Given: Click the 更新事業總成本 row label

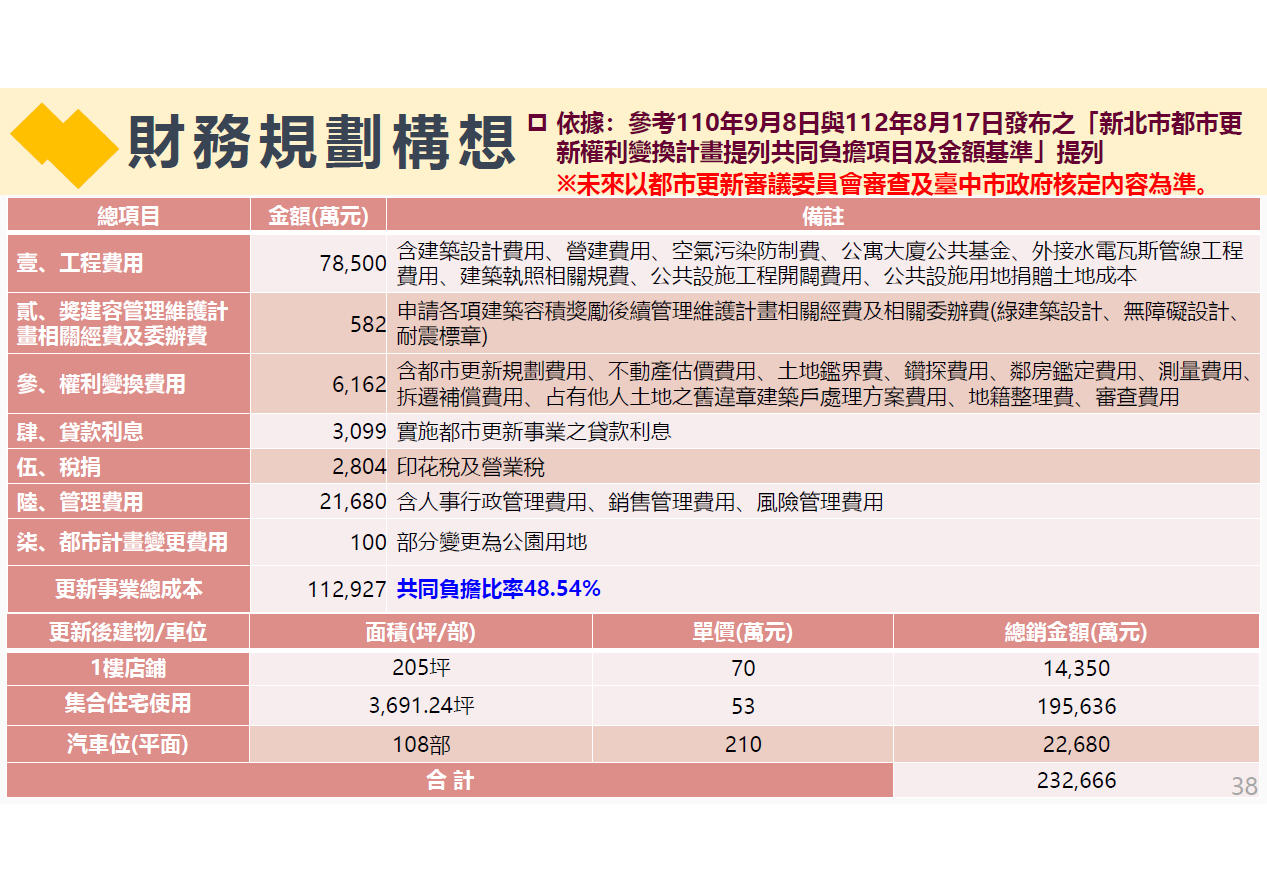Looking at the screenshot, I should coord(128,589).
